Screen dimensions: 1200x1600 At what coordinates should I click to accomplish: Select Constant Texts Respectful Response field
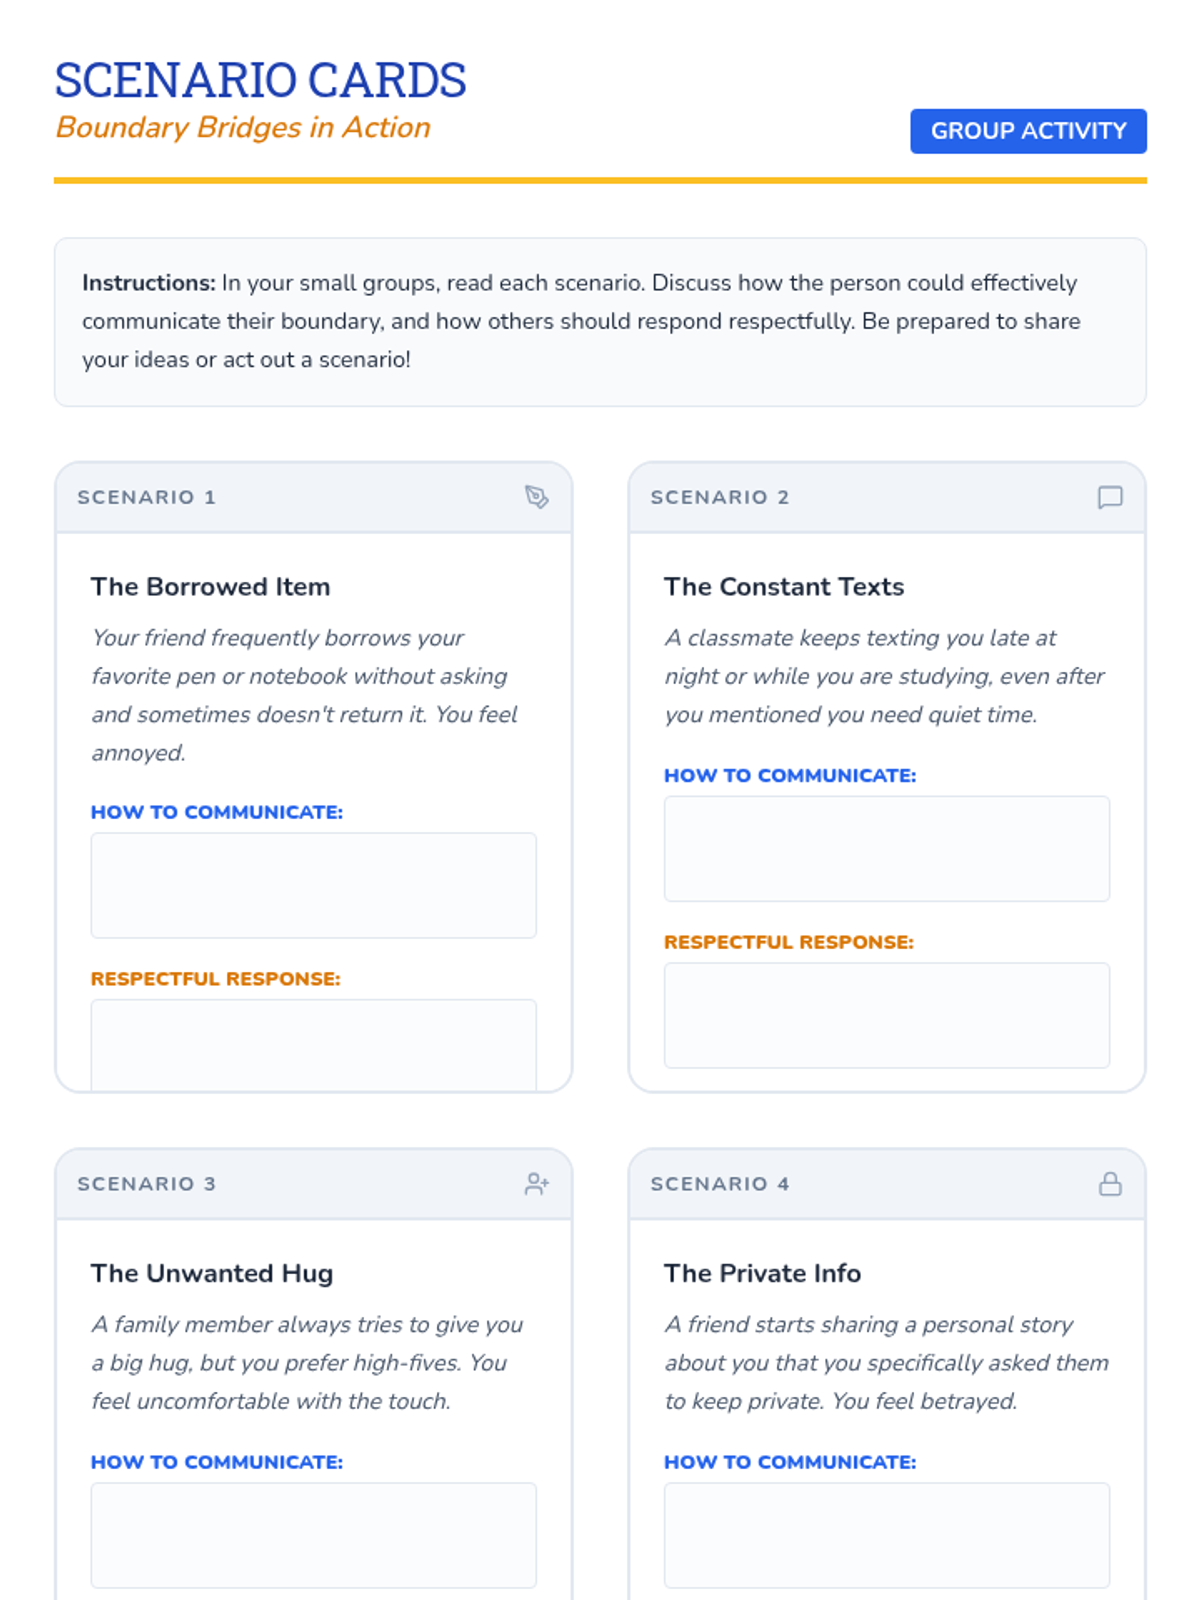tap(886, 1015)
